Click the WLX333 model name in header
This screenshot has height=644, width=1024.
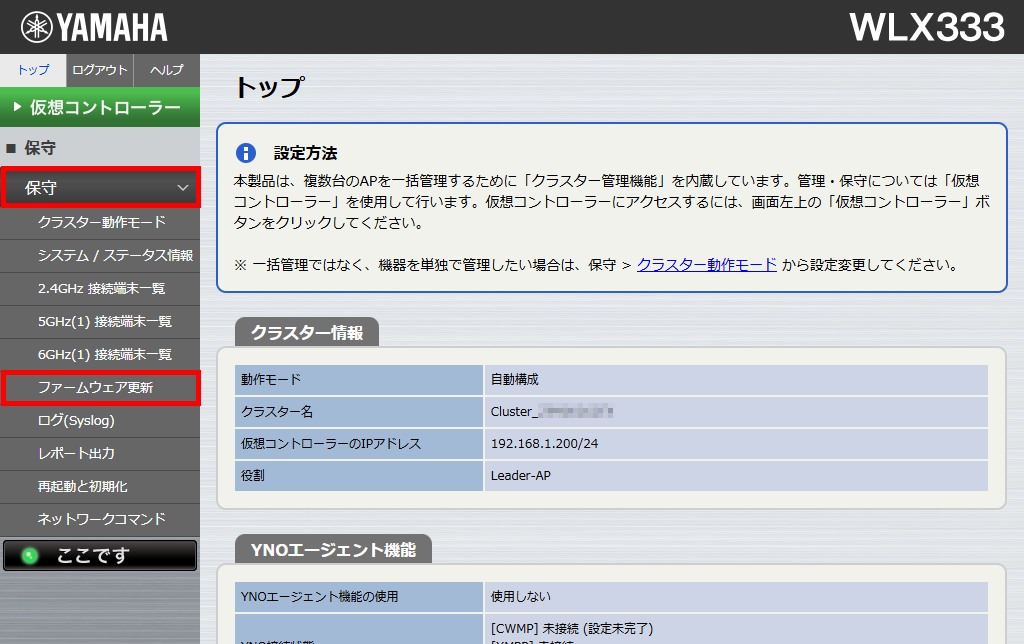tap(927, 27)
